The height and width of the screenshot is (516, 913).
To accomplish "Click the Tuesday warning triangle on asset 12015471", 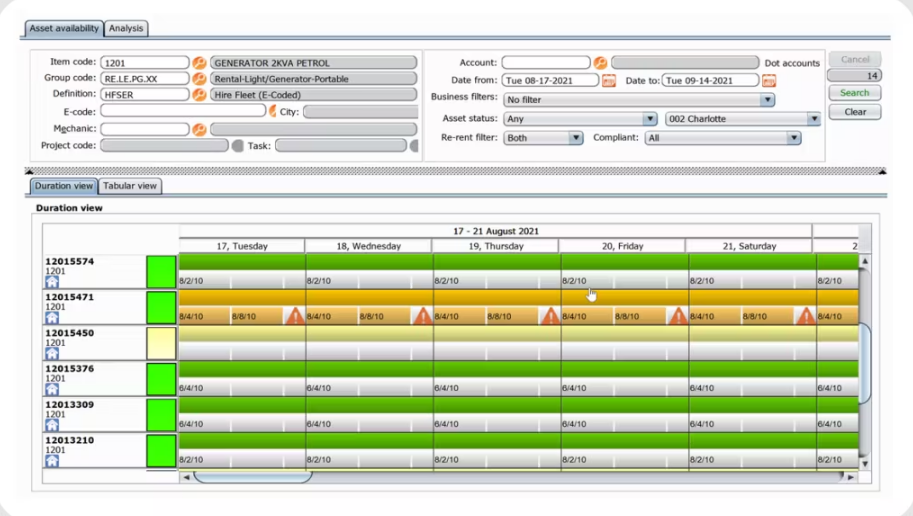I will [294, 316].
